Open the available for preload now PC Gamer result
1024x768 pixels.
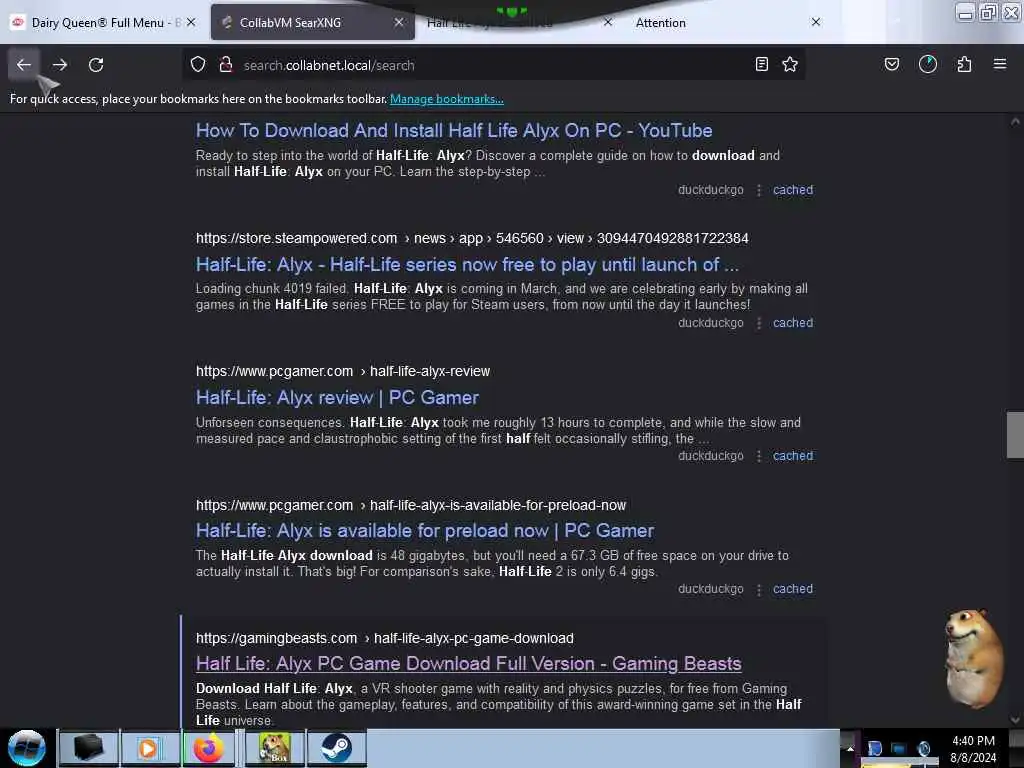click(x=425, y=531)
